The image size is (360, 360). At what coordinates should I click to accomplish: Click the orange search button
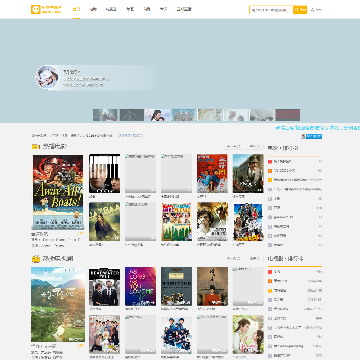coord(300,10)
